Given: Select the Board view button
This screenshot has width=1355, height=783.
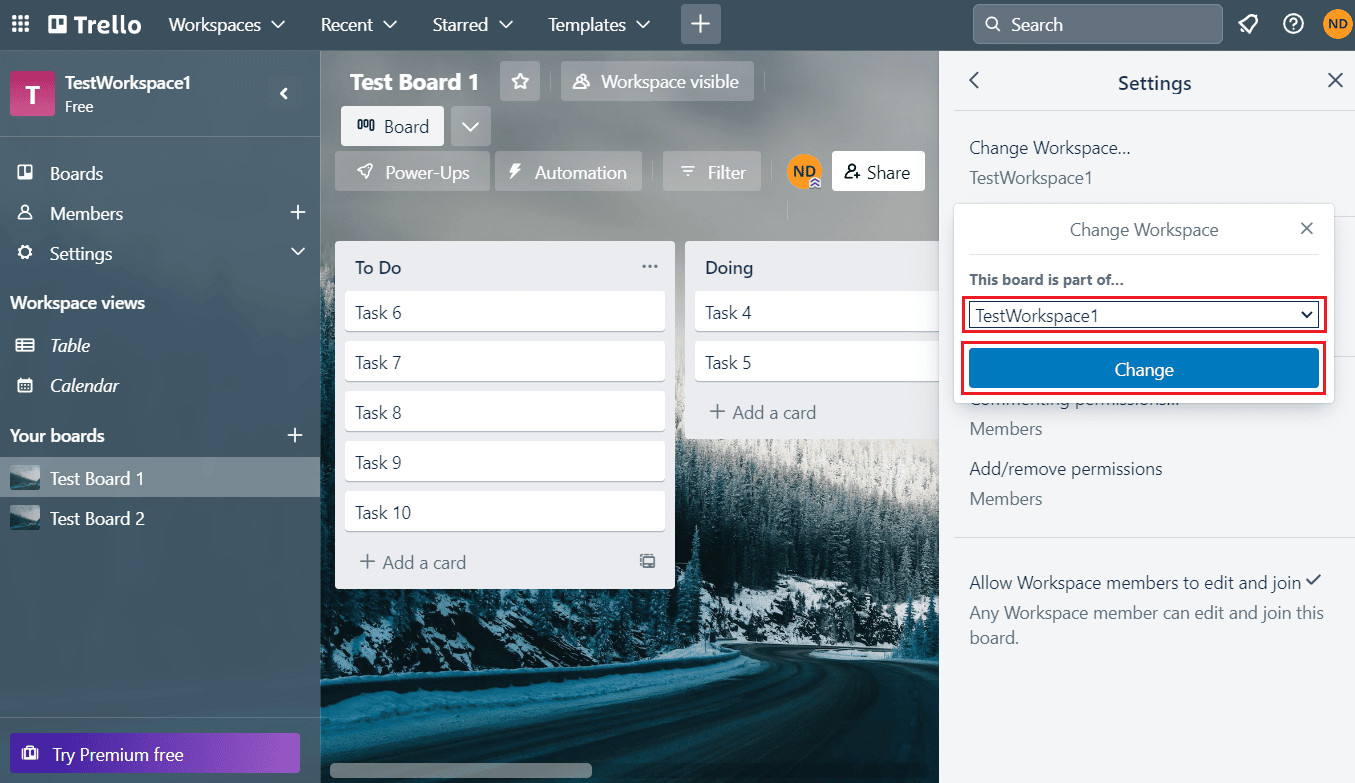Looking at the screenshot, I should point(392,126).
